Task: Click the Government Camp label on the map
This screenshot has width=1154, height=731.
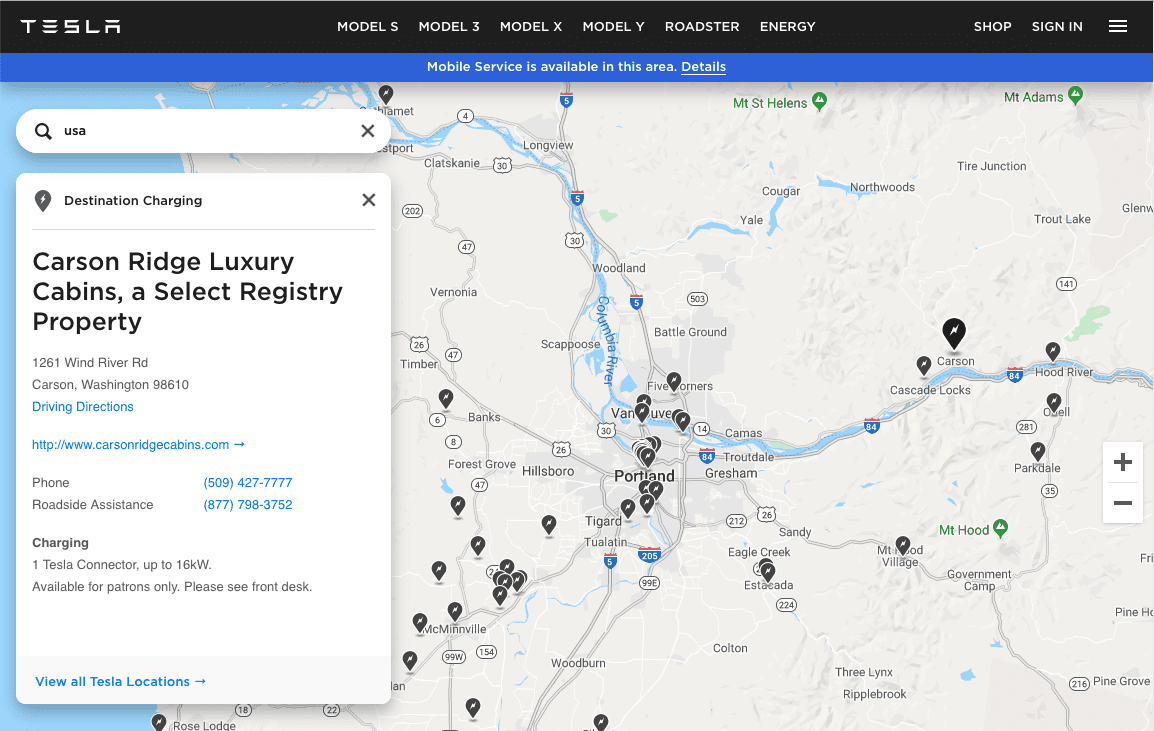Action: click(x=979, y=580)
